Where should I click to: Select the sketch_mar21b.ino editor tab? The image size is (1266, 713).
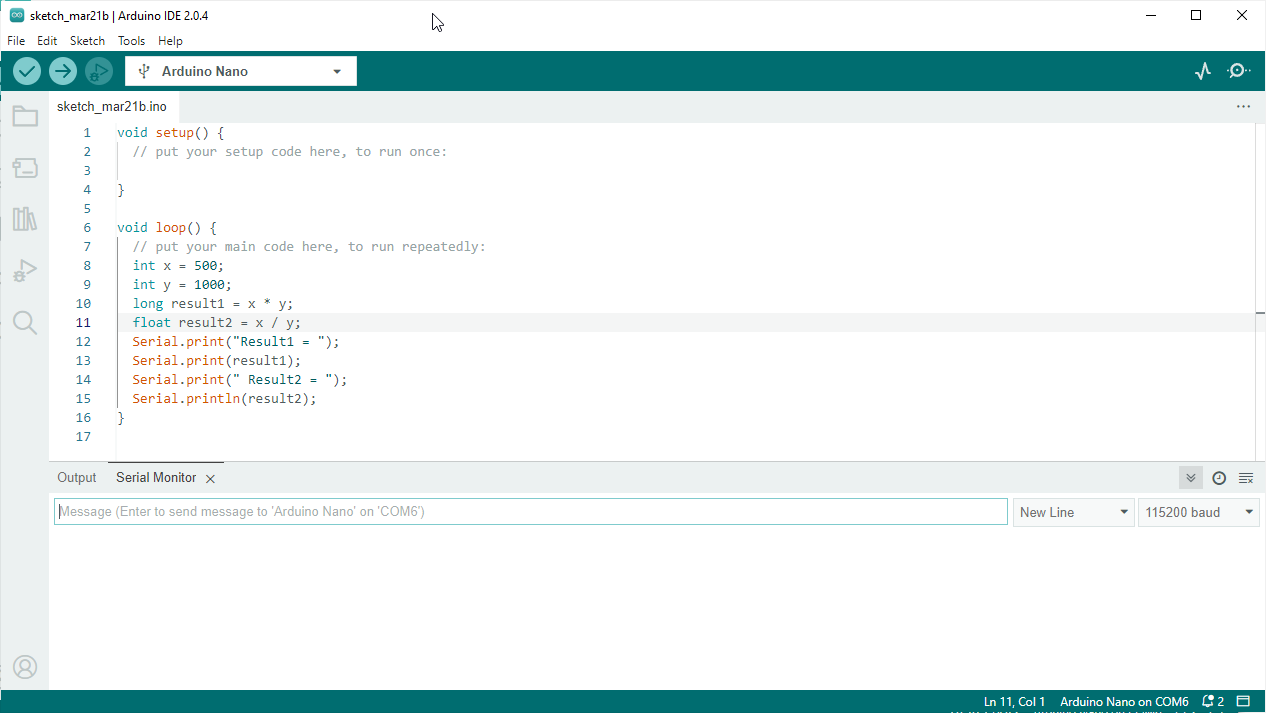112,106
